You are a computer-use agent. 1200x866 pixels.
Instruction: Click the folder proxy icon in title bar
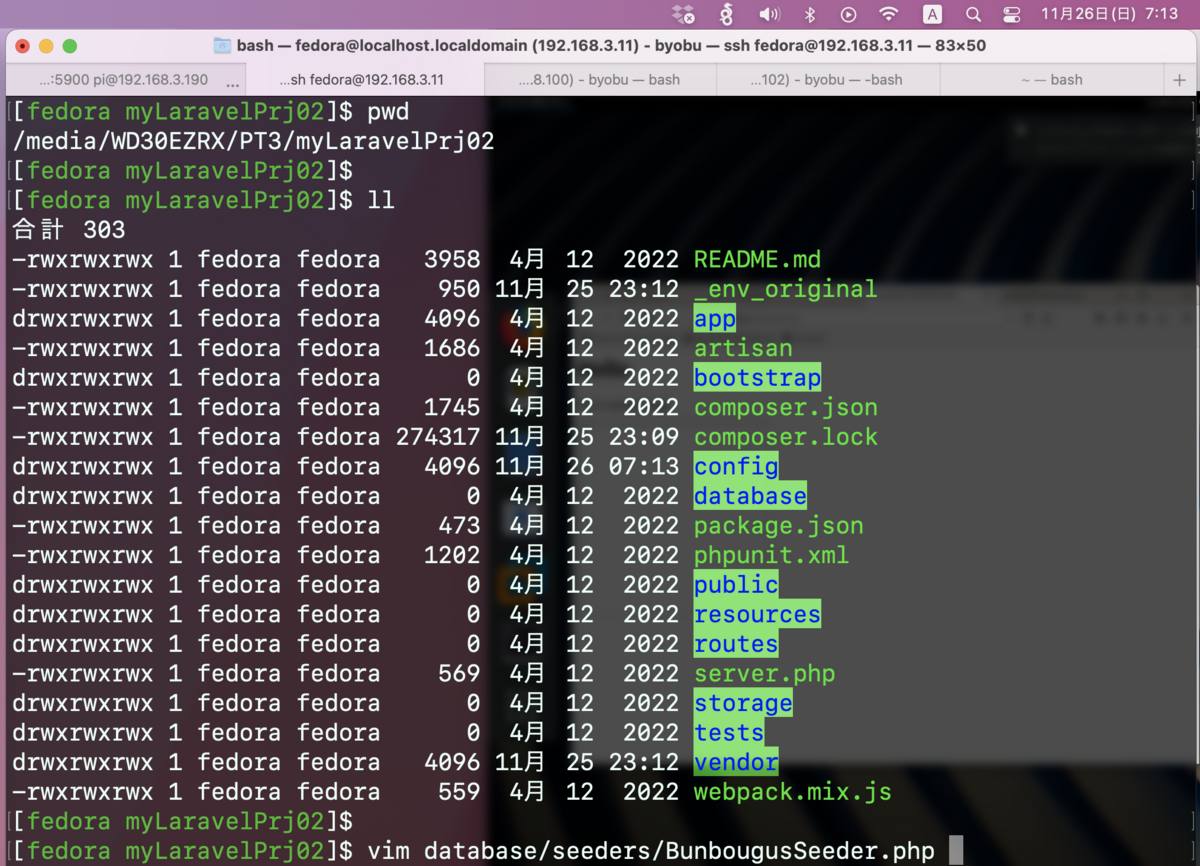(222, 46)
